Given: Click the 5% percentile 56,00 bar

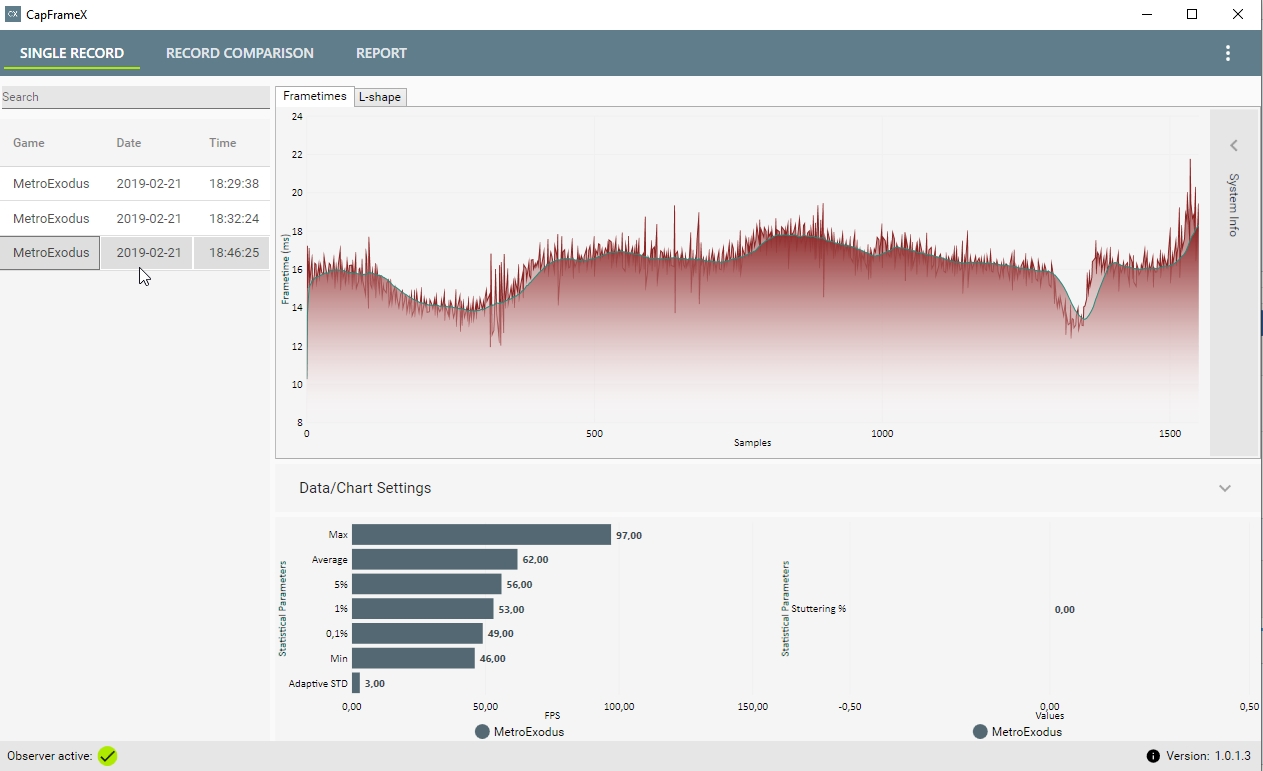Looking at the screenshot, I should coord(426,584).
